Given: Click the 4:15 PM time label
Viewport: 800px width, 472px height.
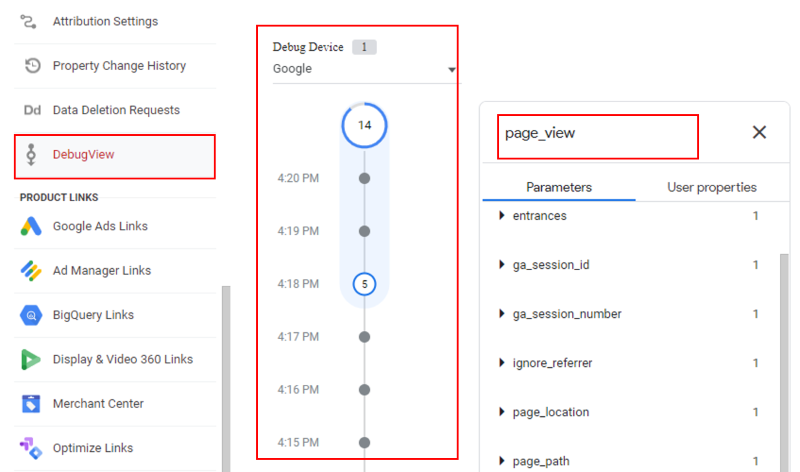Looking at the screenshot, I should pyautogui.click(x=298, y=442).
